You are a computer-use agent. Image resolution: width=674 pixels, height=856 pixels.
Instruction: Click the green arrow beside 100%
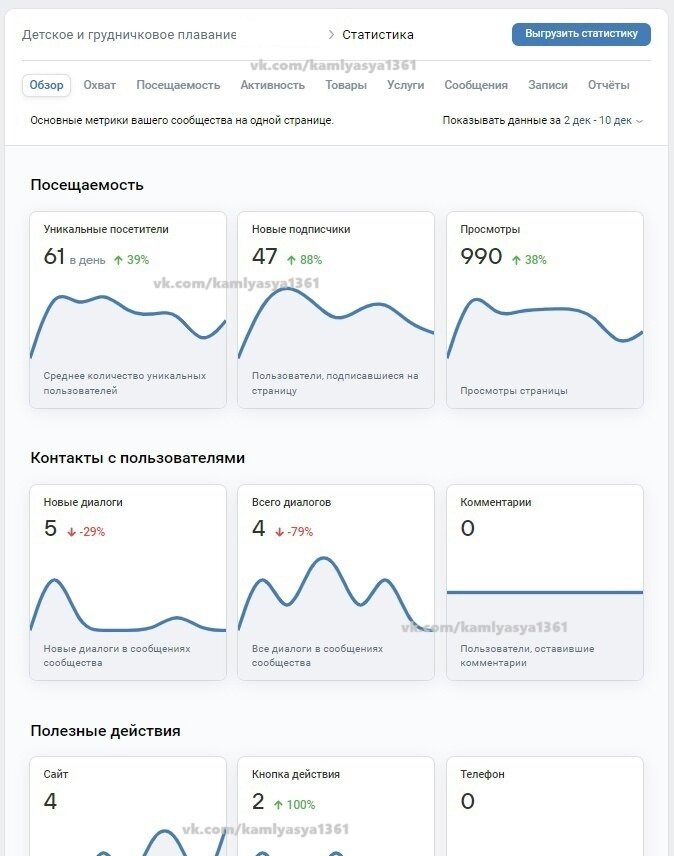point(279,805)
